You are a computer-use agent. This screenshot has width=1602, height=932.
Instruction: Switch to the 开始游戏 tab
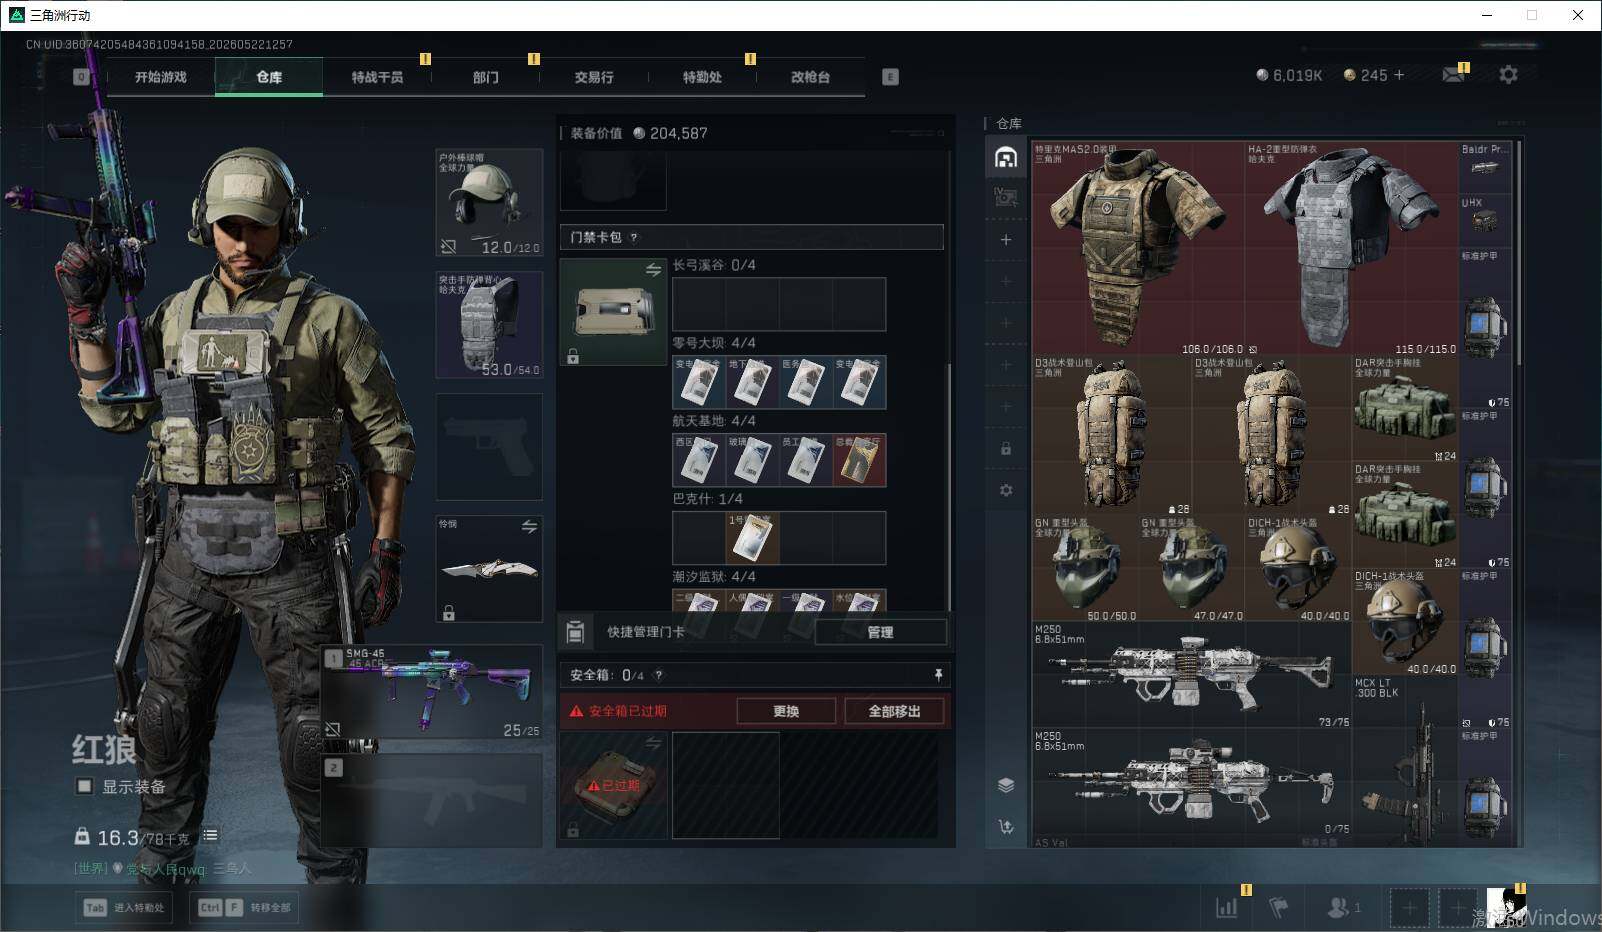[161, 77]
